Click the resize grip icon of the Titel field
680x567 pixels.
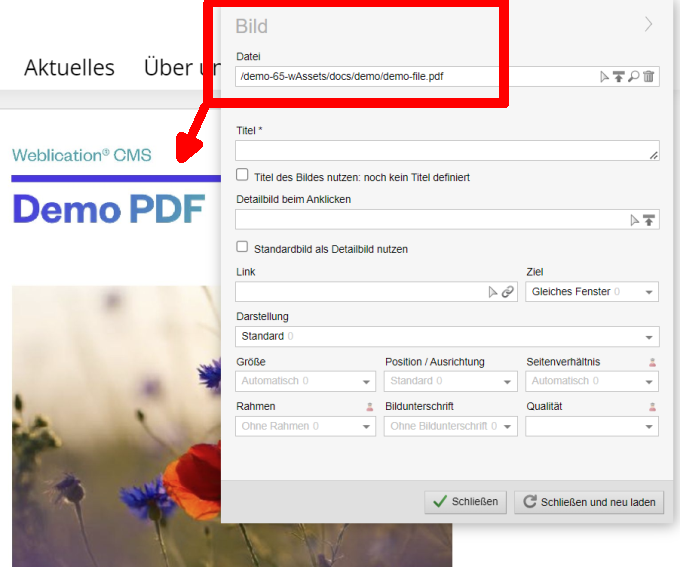pyautogui.click(x=654, y=155)
